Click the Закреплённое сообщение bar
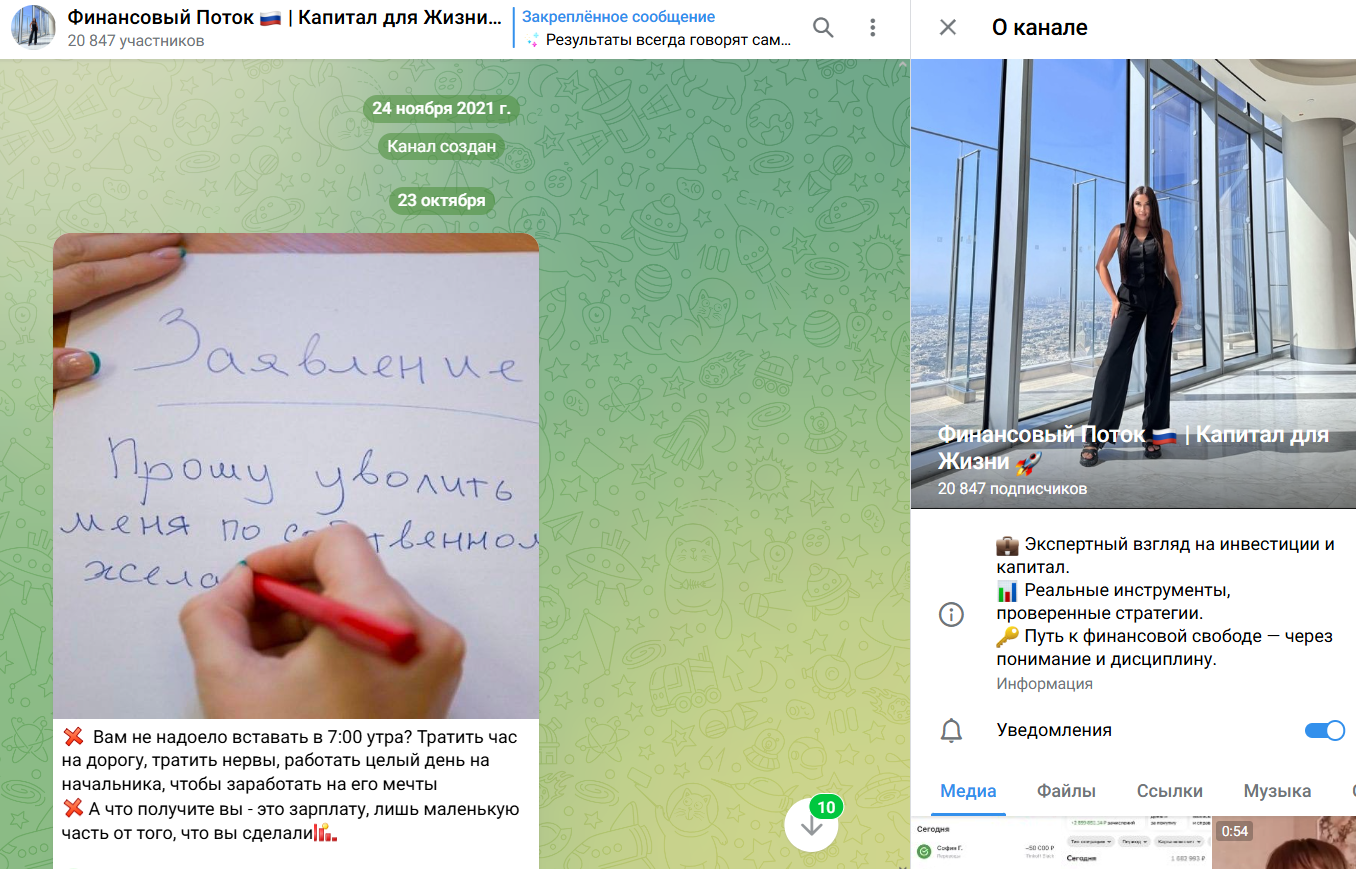 650,27
